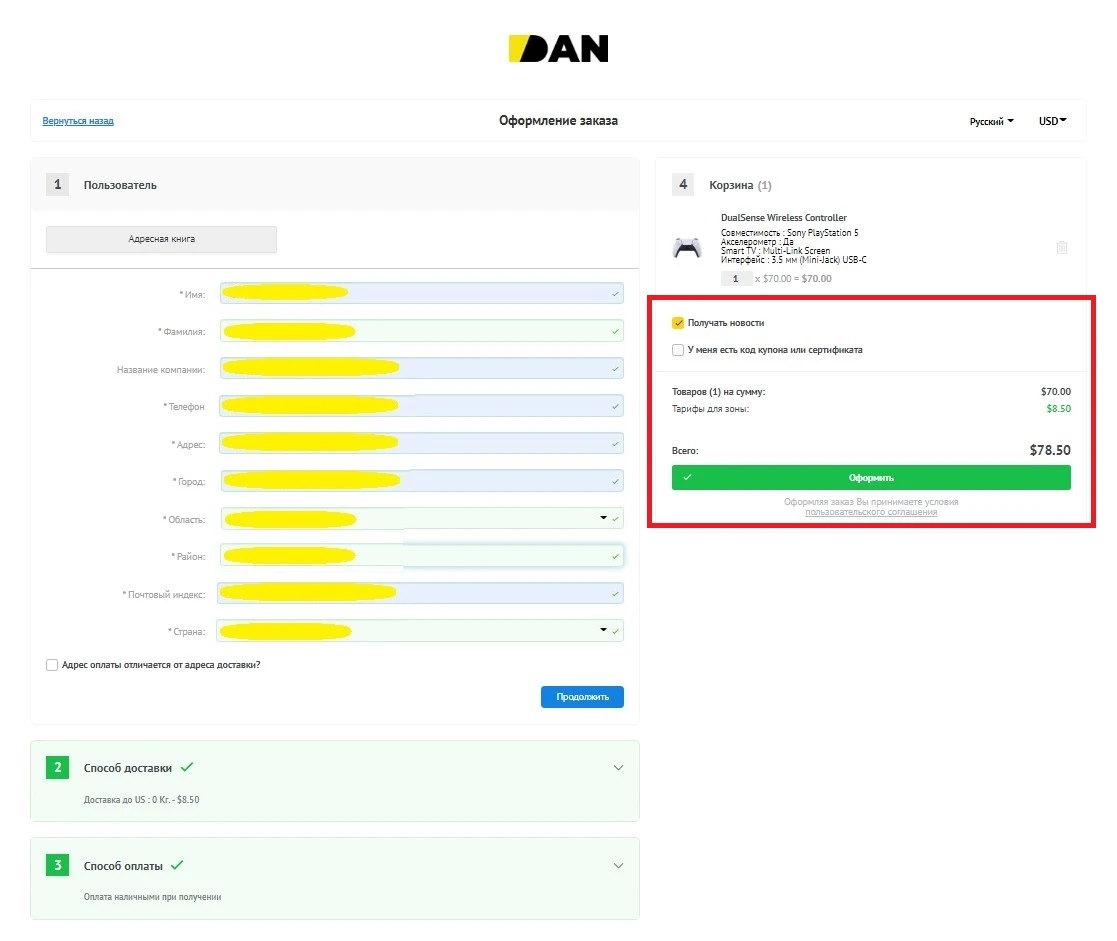Click the step 2 delivery number badge
Screen dimensions: 1117x941
coord(58,768)
